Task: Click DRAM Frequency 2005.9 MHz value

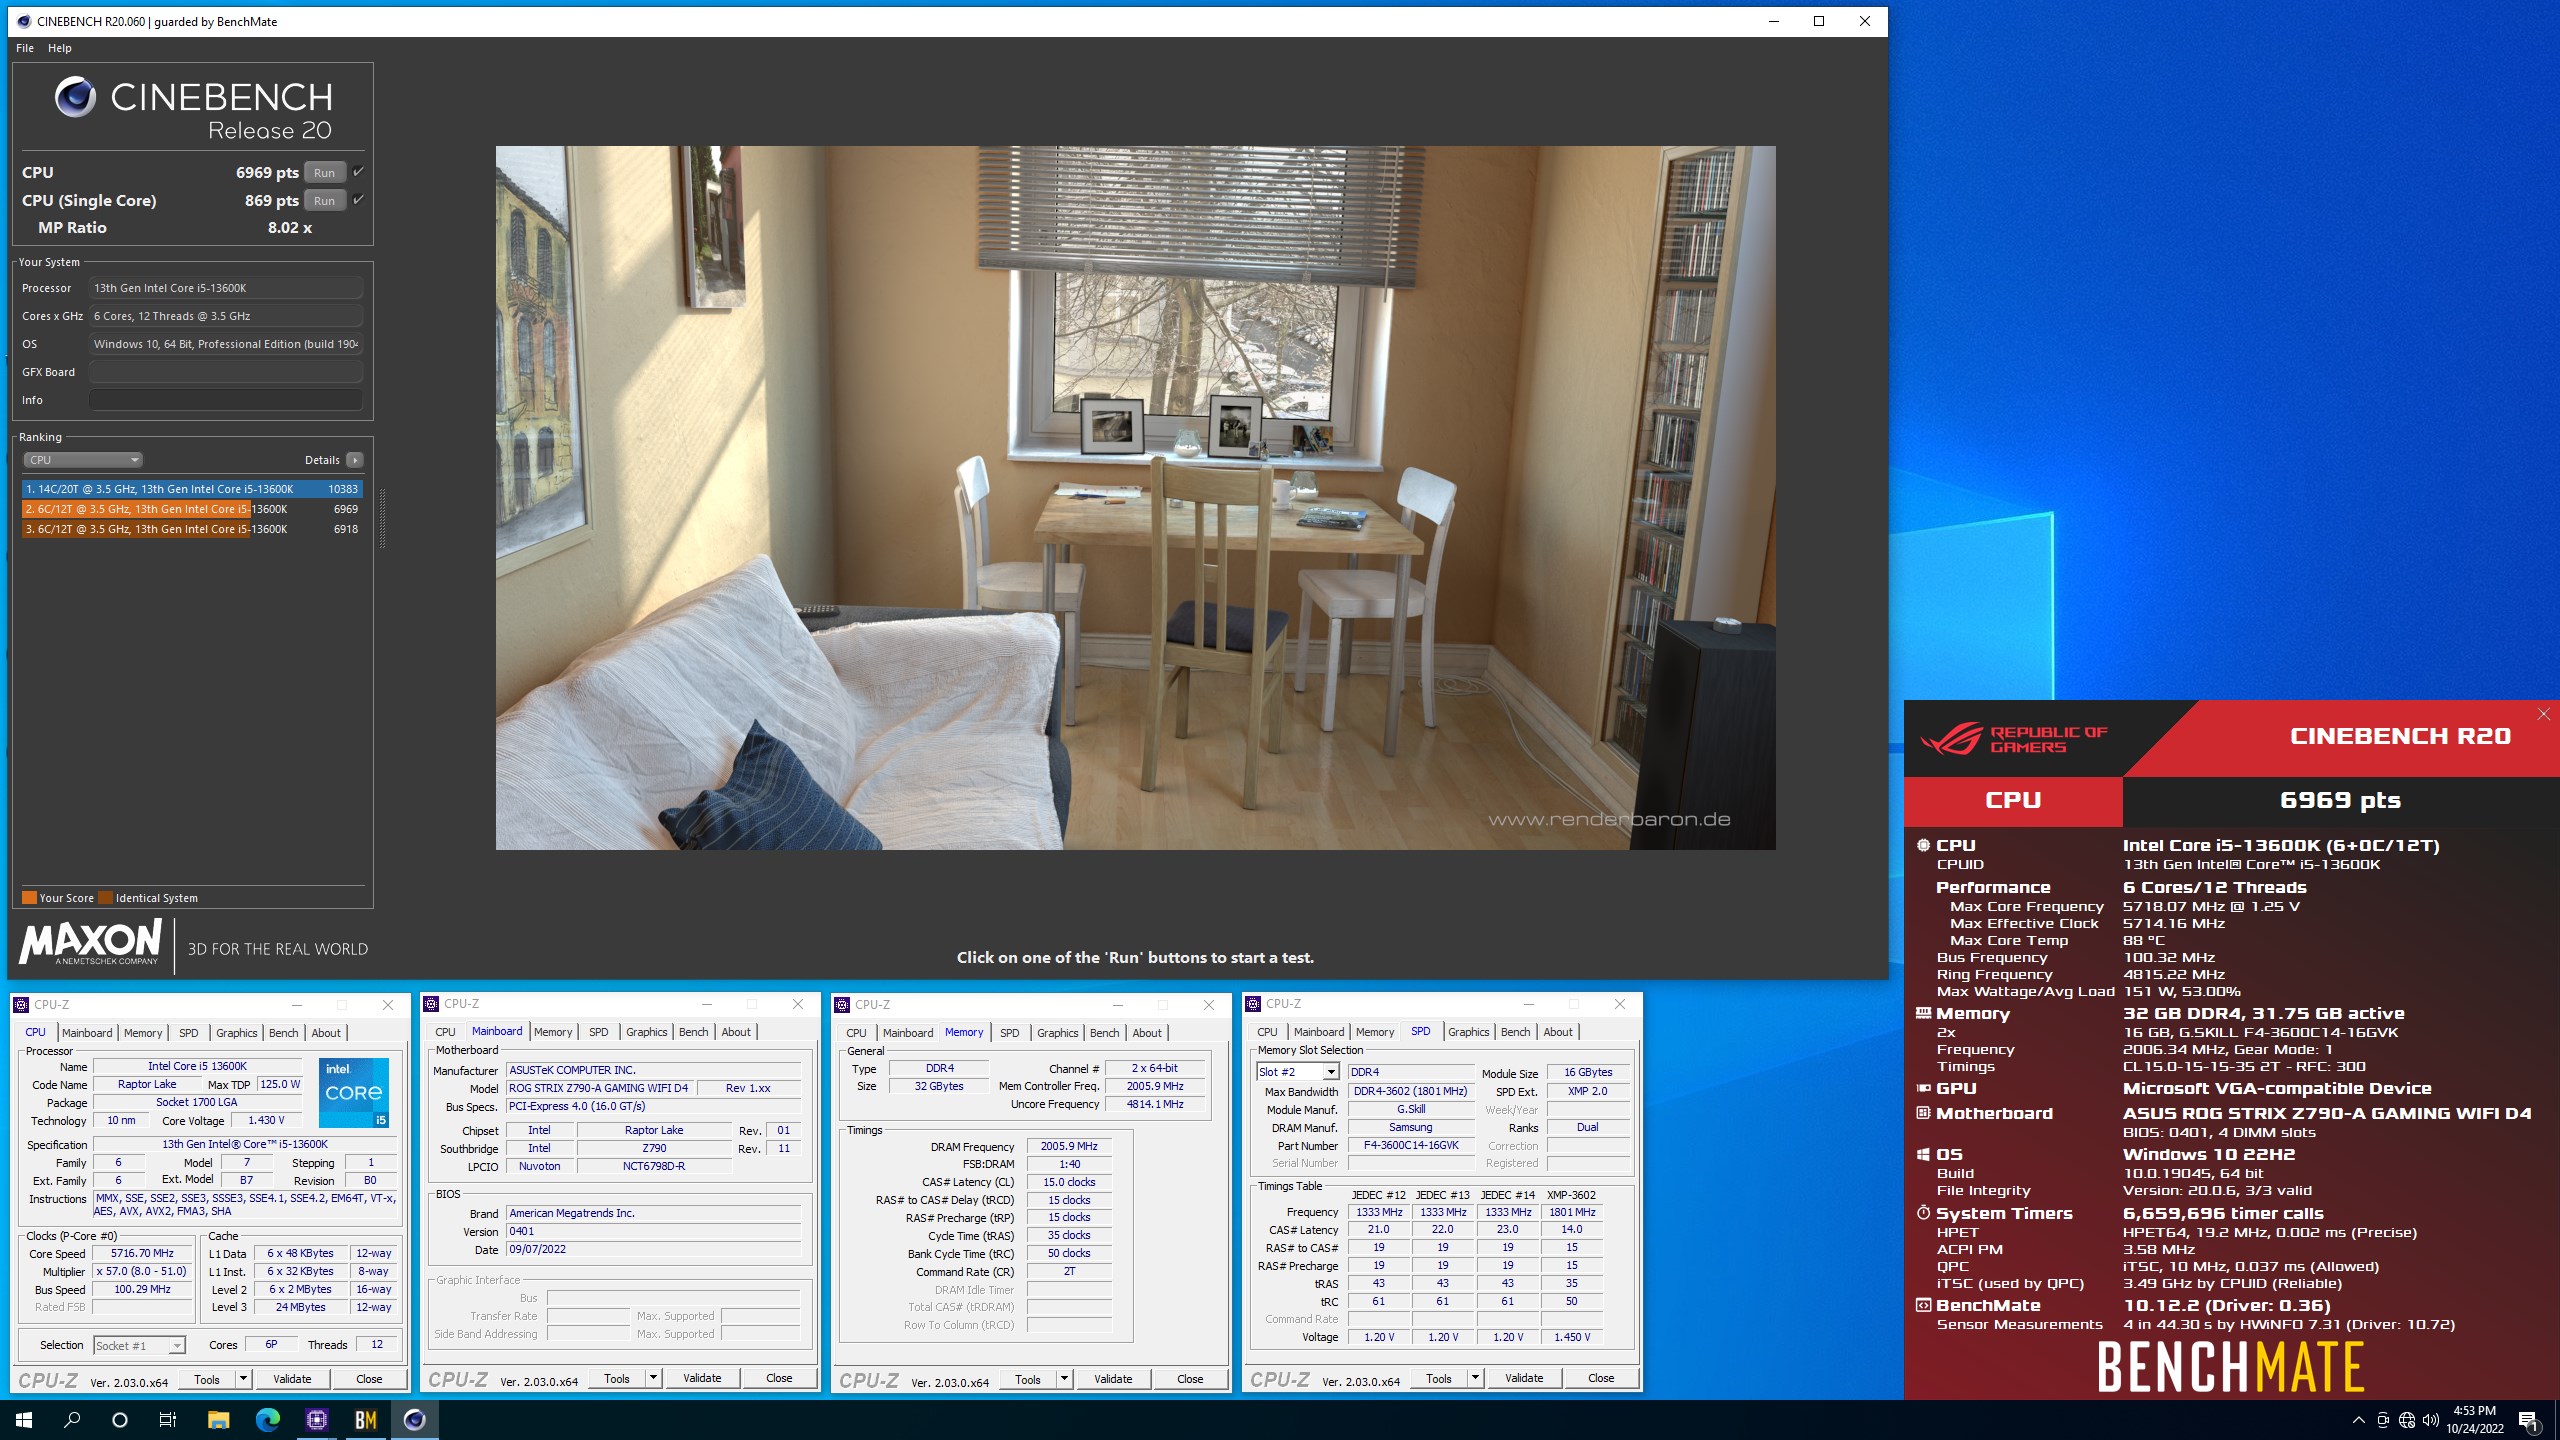Action: 1069,1146
